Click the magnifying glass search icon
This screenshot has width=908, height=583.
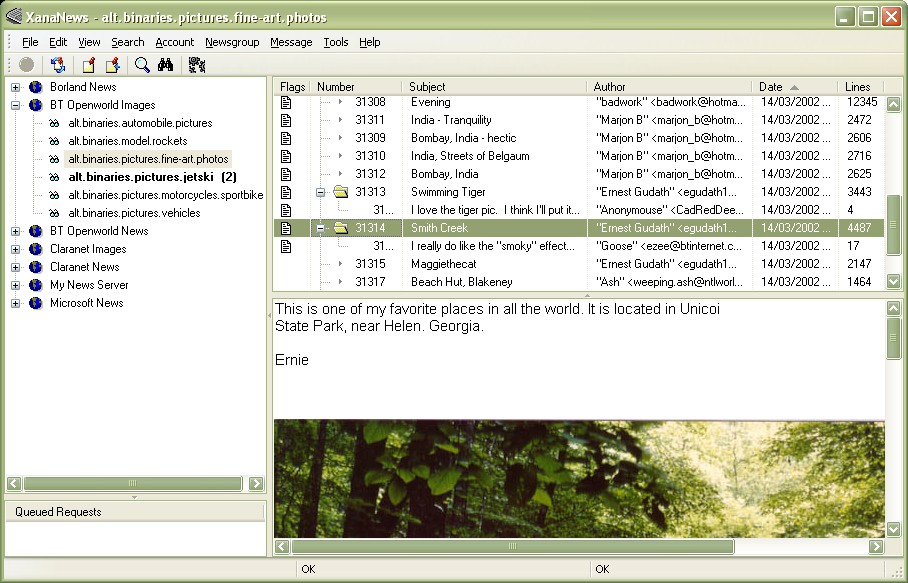tap(142, 65)
